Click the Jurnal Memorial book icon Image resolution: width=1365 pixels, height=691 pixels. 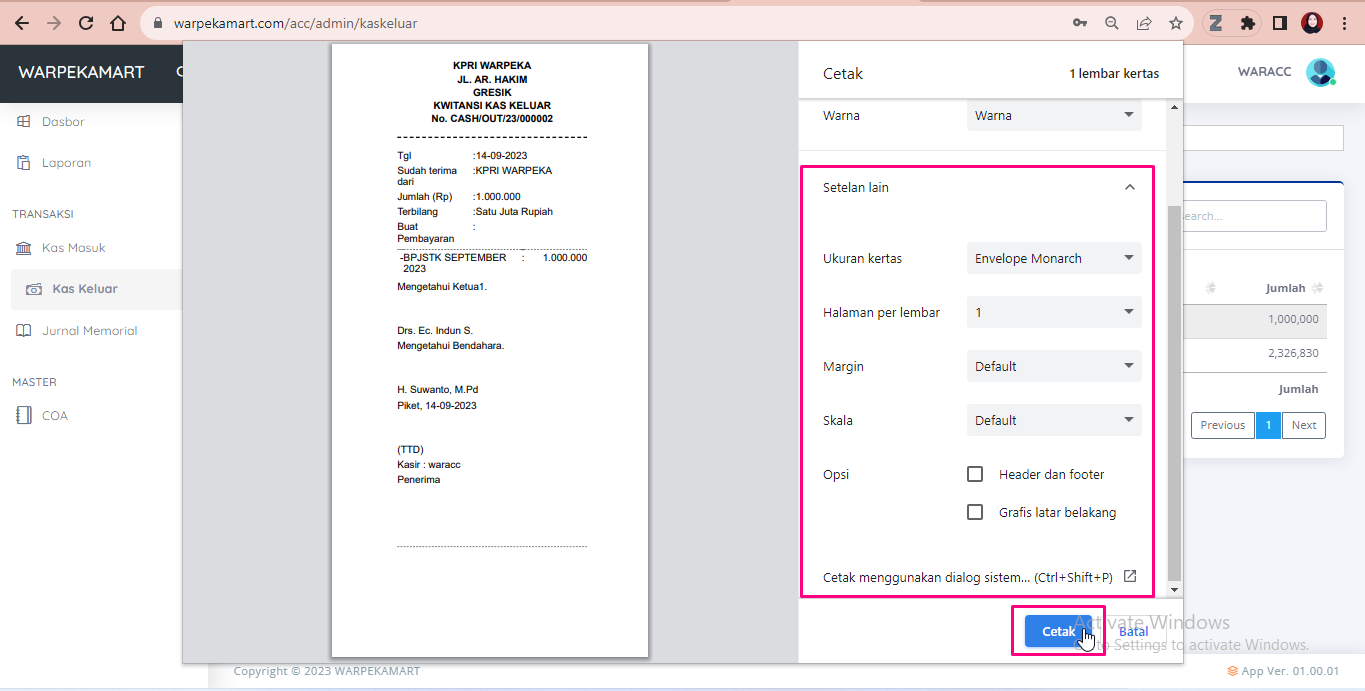[x=24, y=331]
